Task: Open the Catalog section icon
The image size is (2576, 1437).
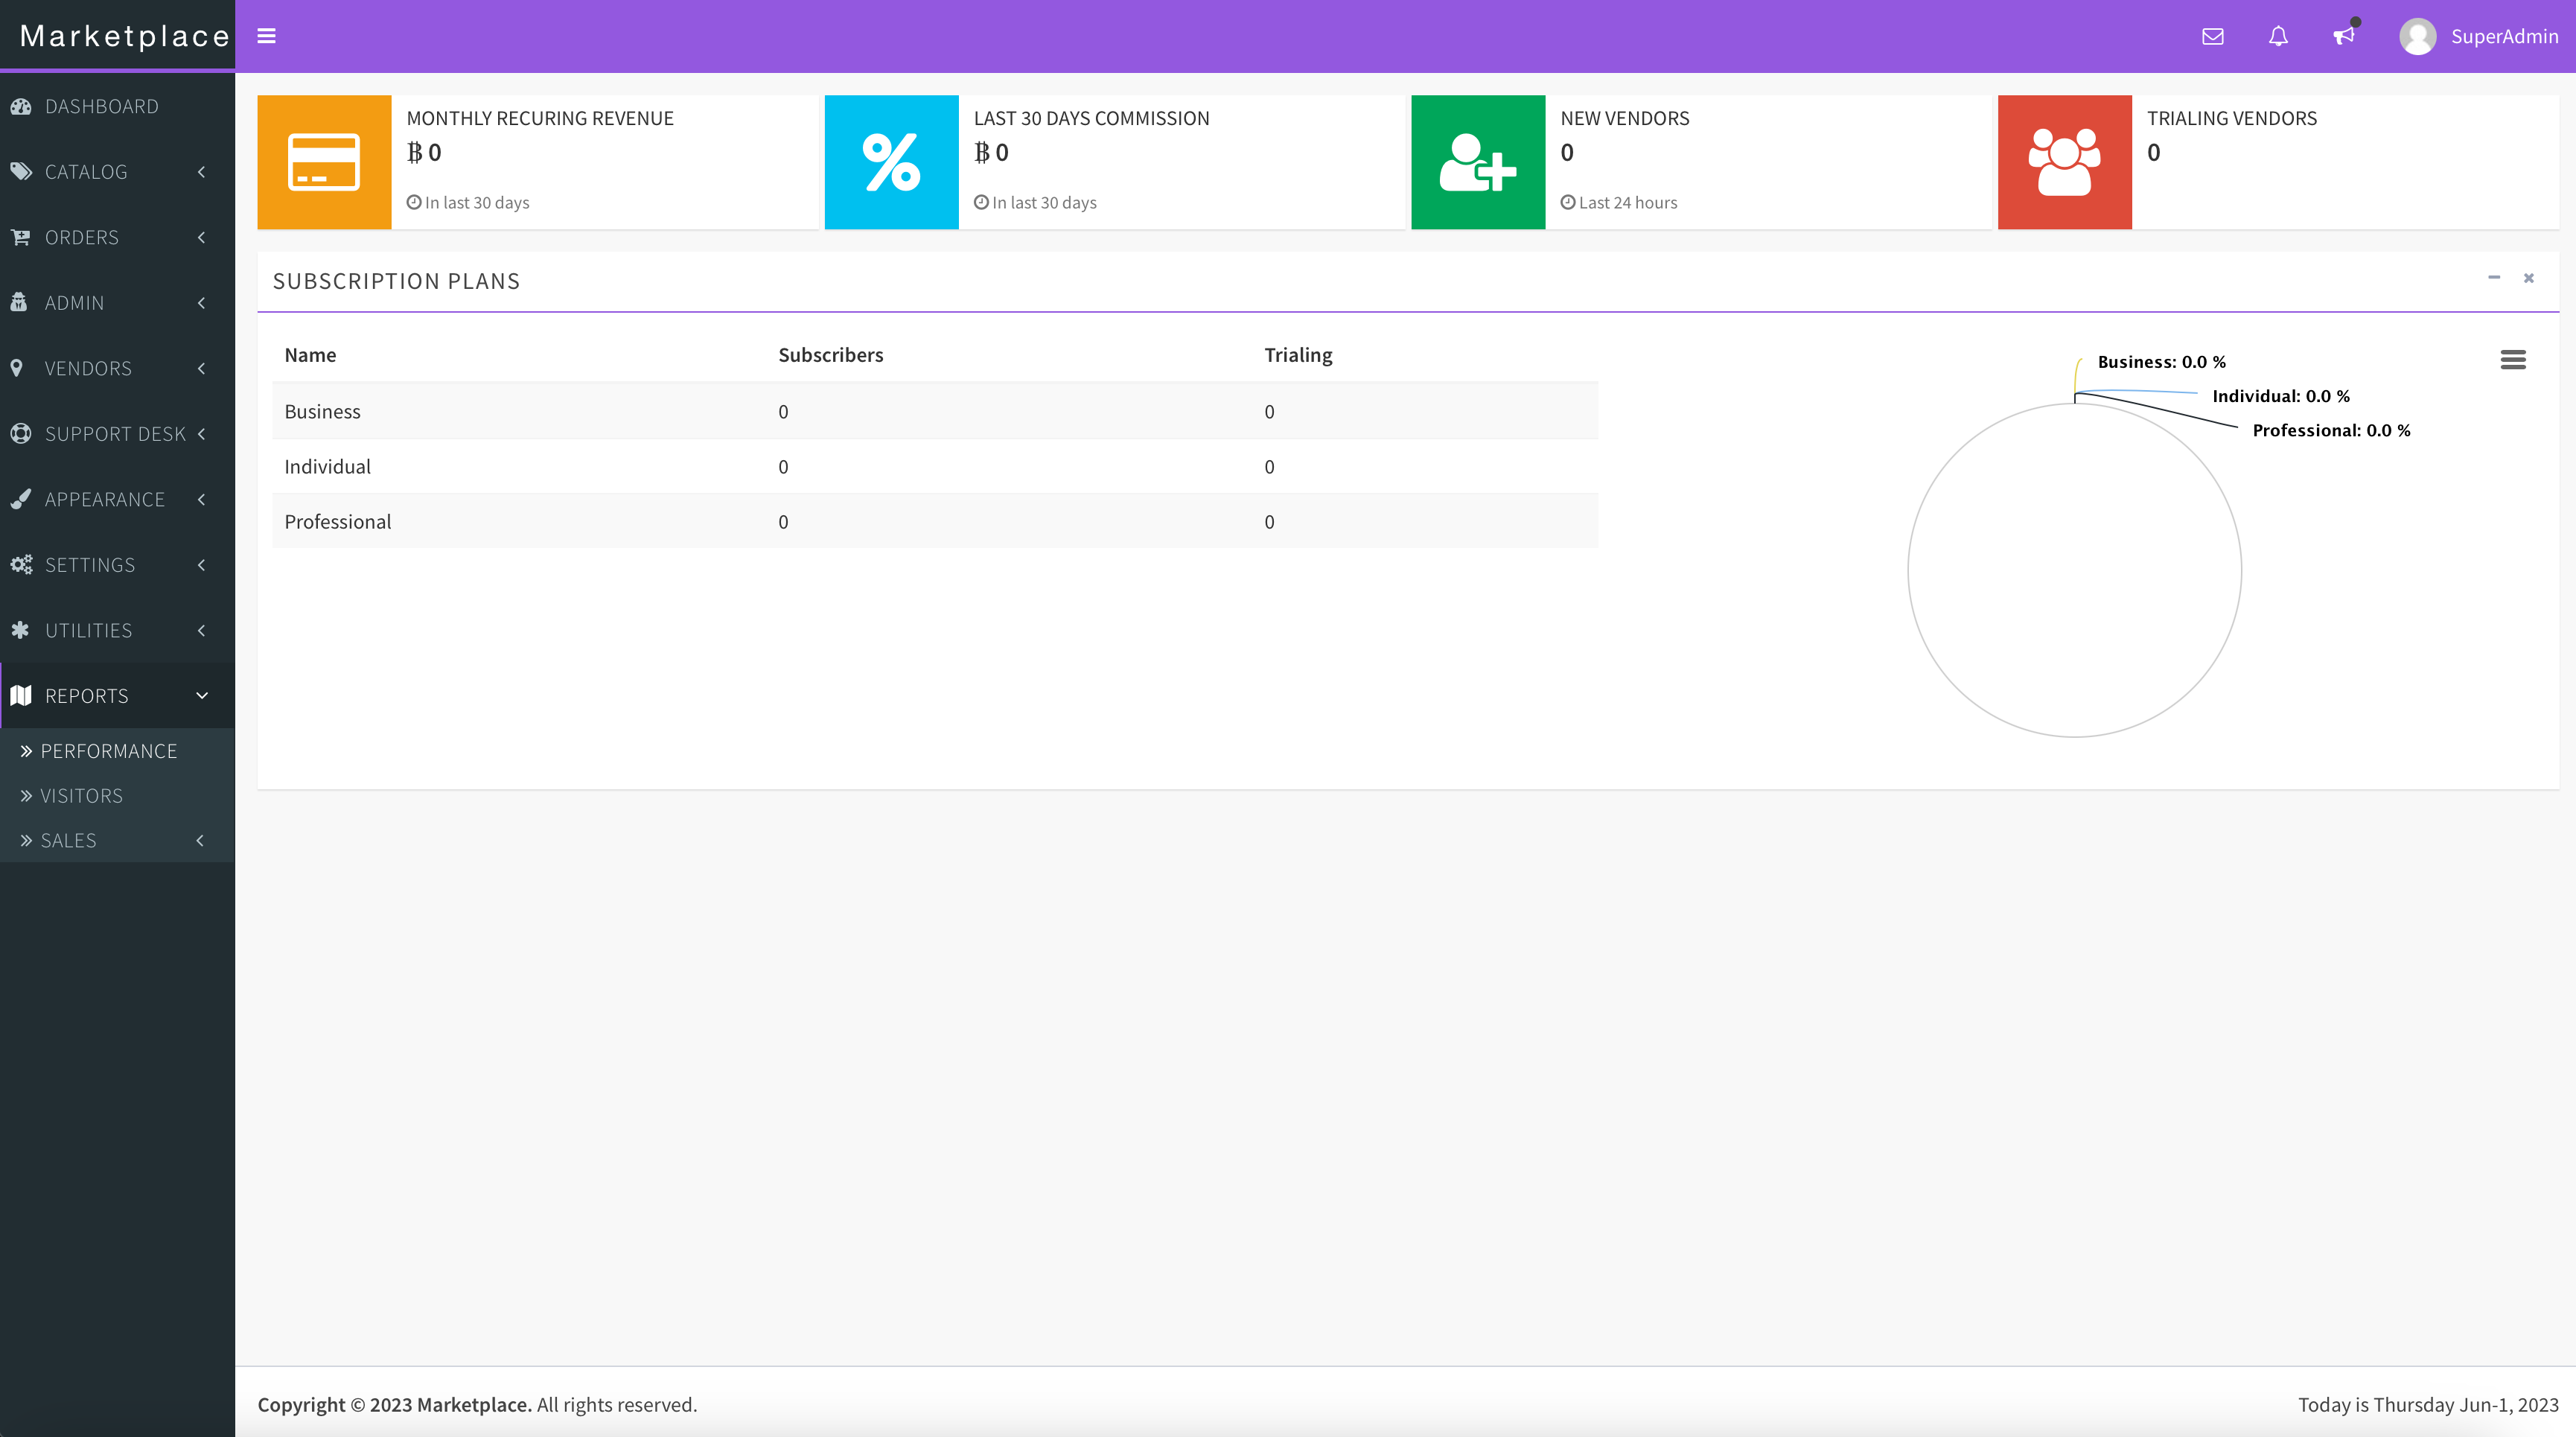Action: click(25, 172)
